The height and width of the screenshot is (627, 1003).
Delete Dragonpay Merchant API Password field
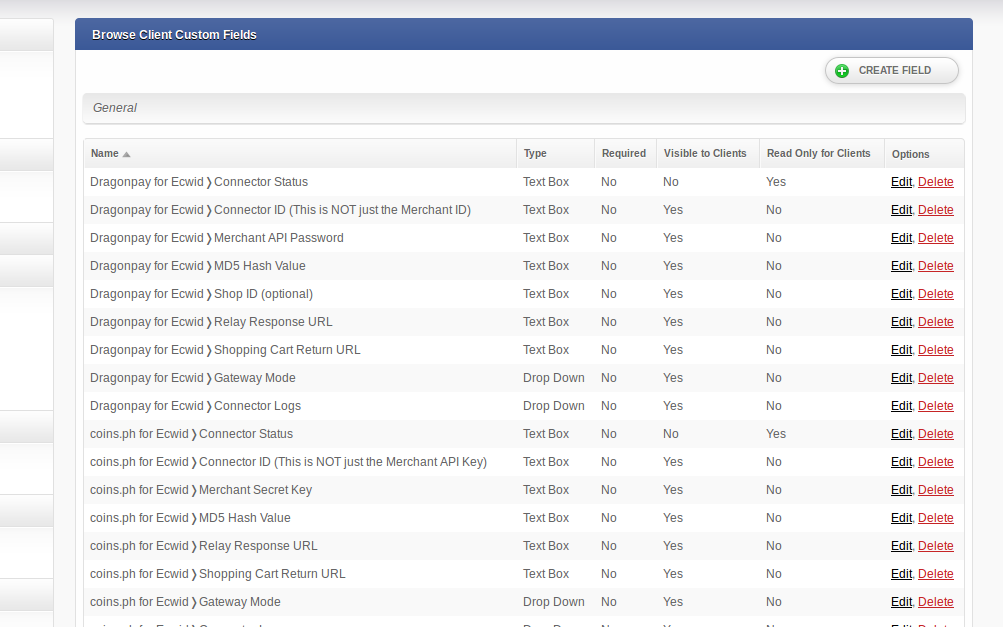[935, 238]
